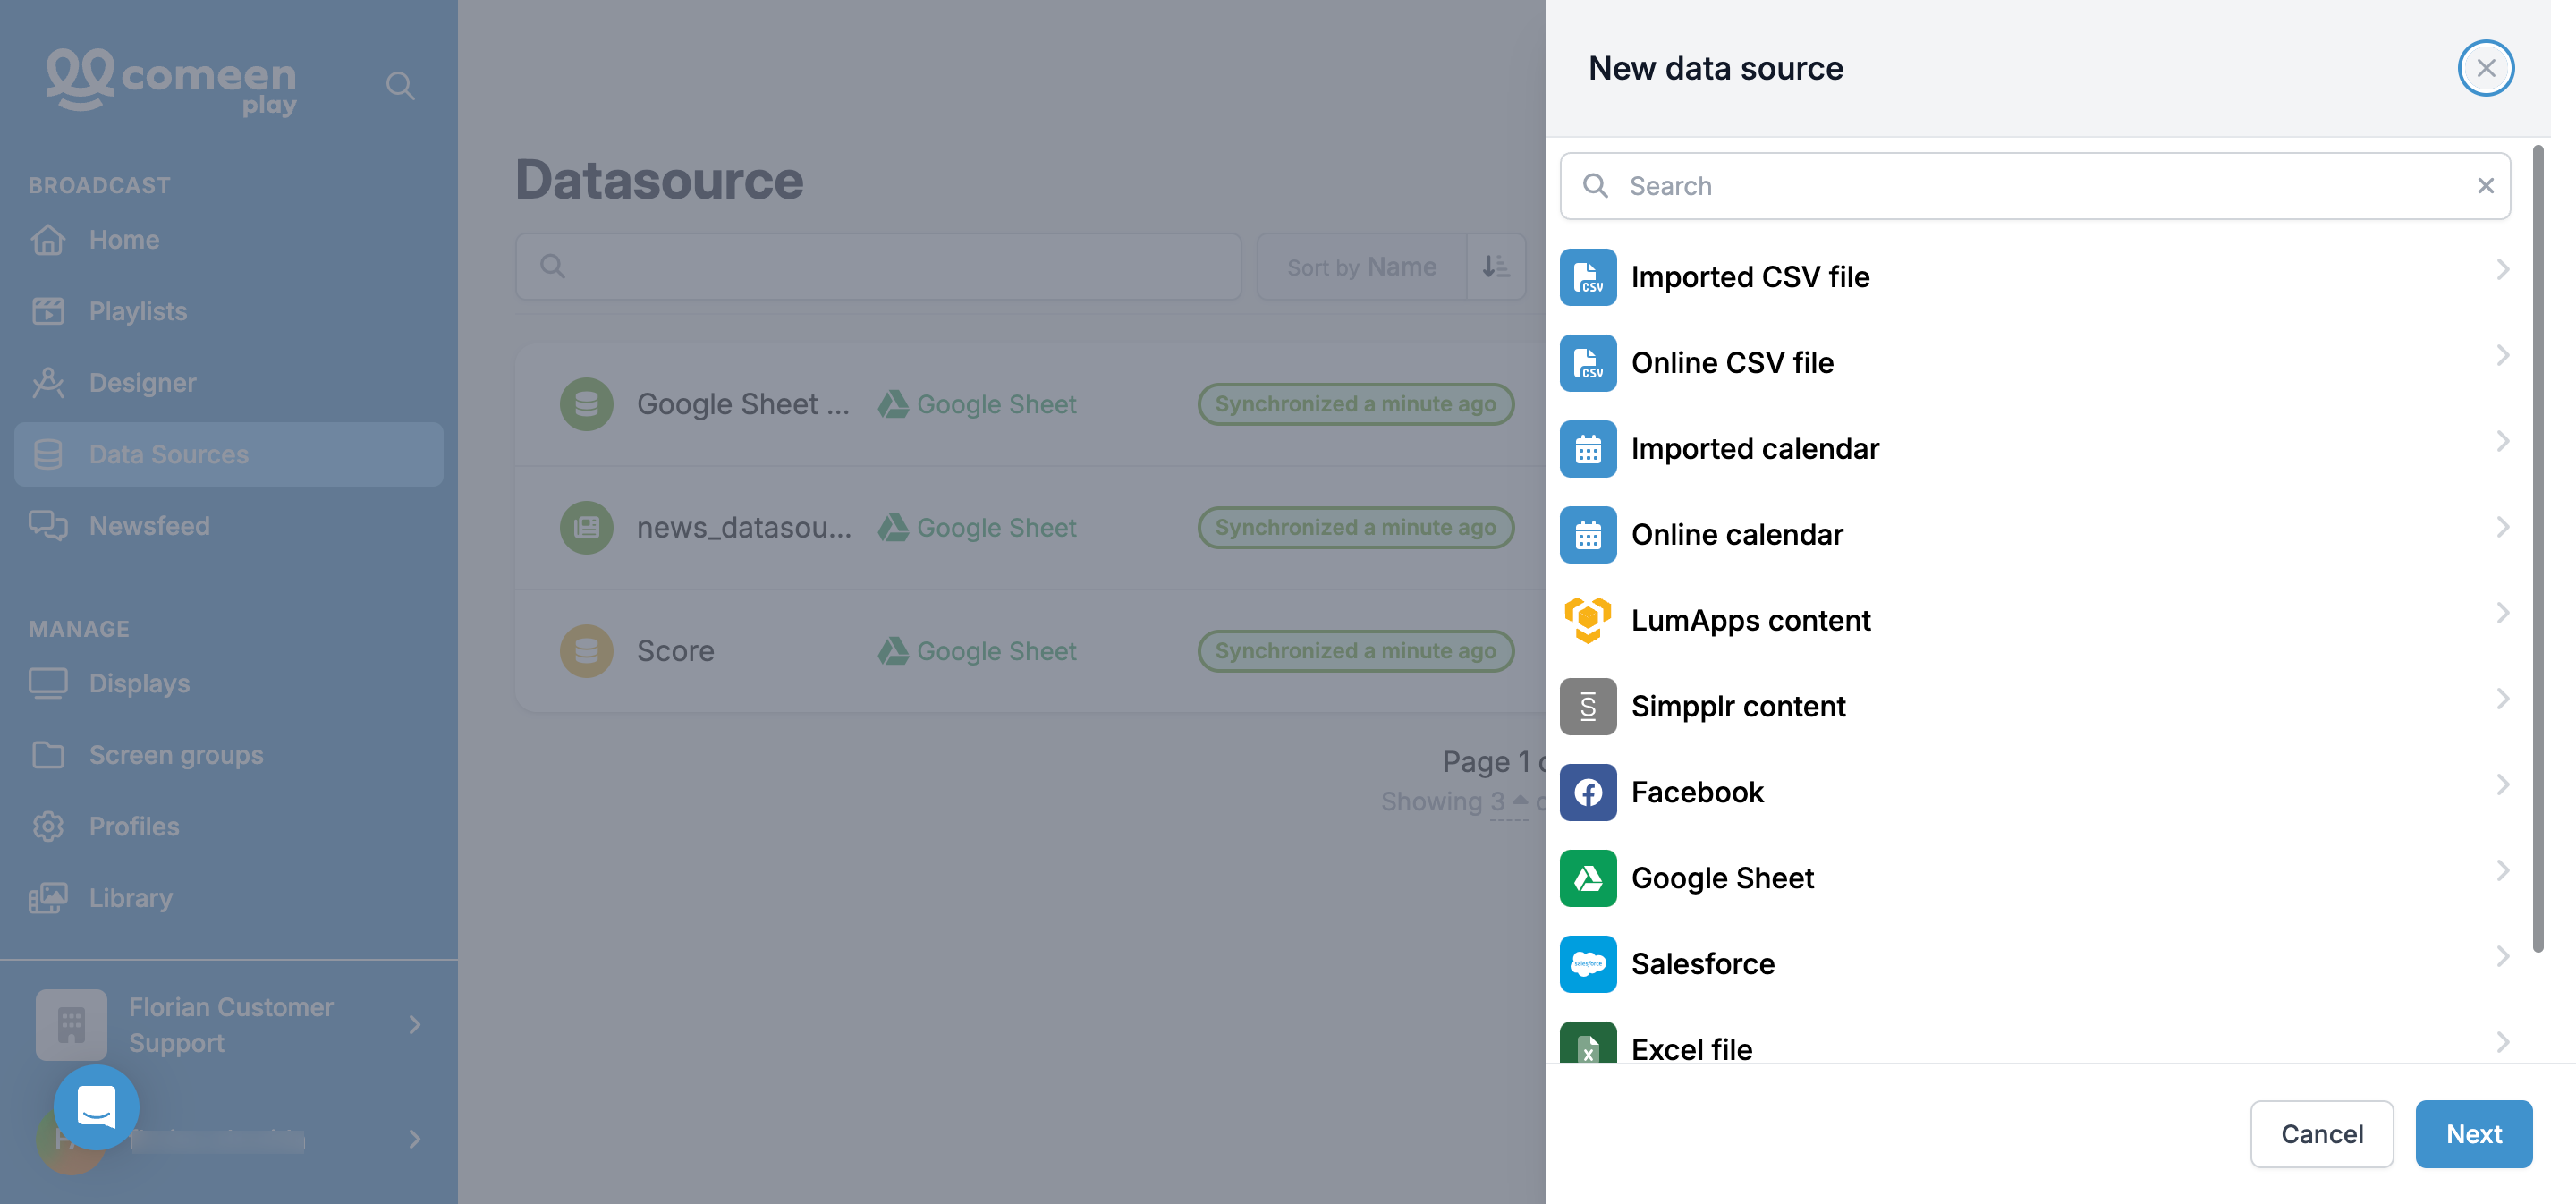Expand the Online CSV file chevron
The width and height of the screenshot is (2576, 1204).
pos(2502,355)
